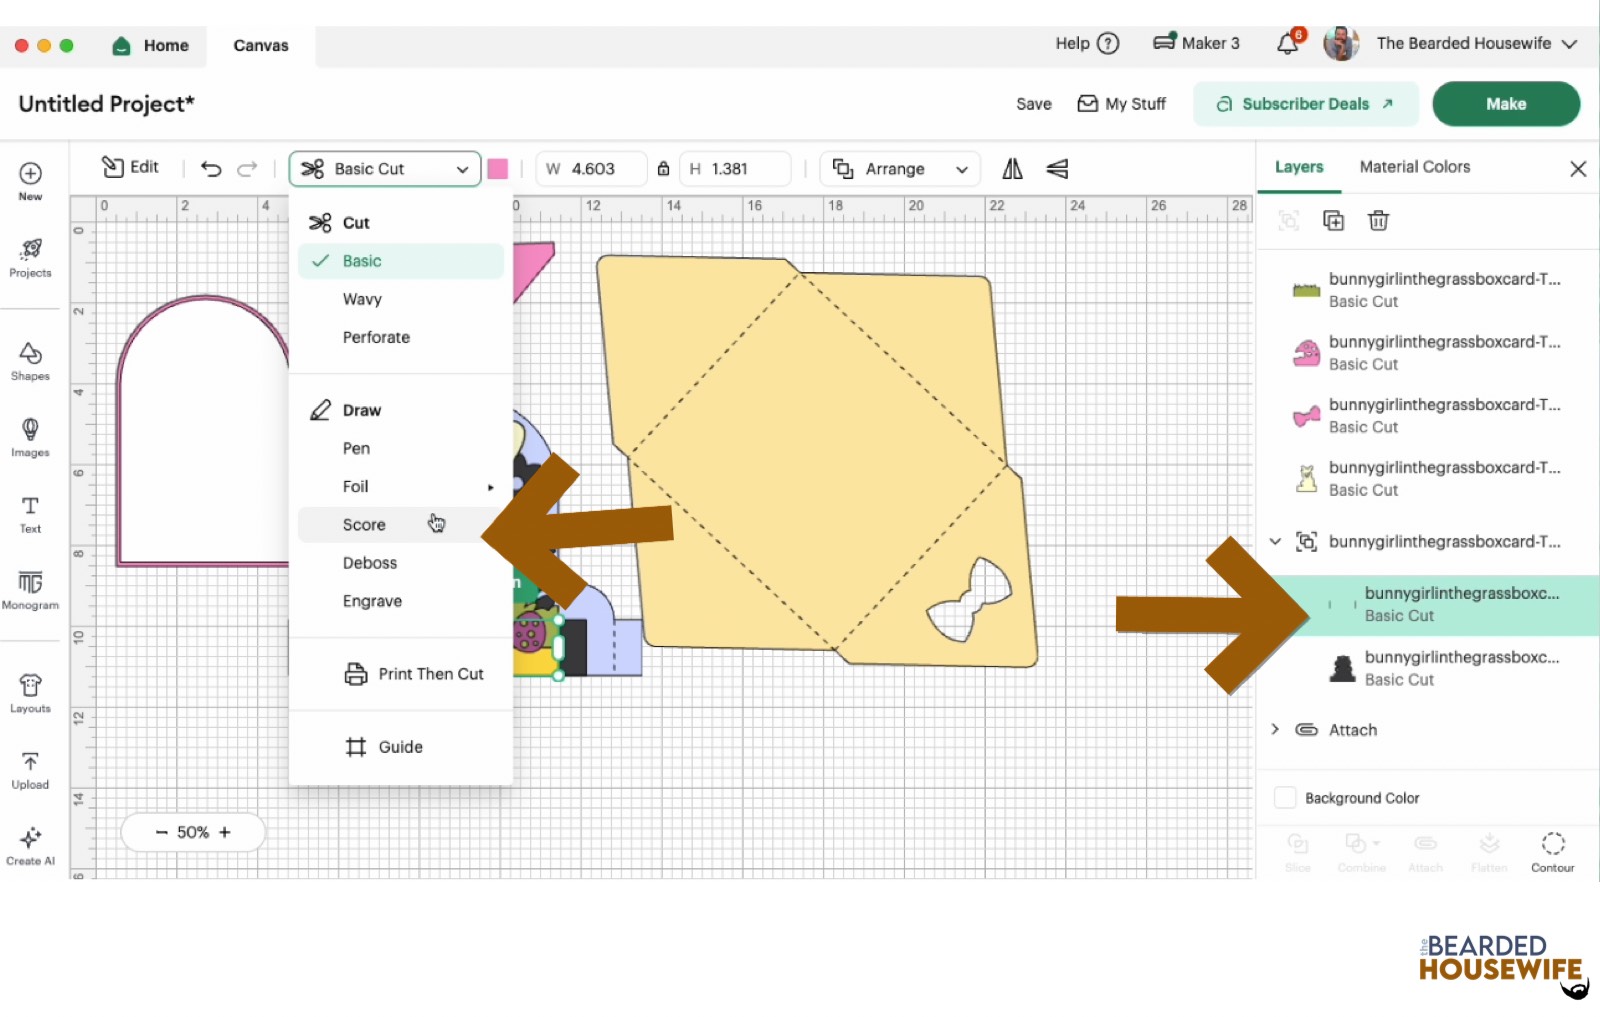Click the Upload icon
The height and width of the screenshot is (1017, 1600).
(30, 770)
